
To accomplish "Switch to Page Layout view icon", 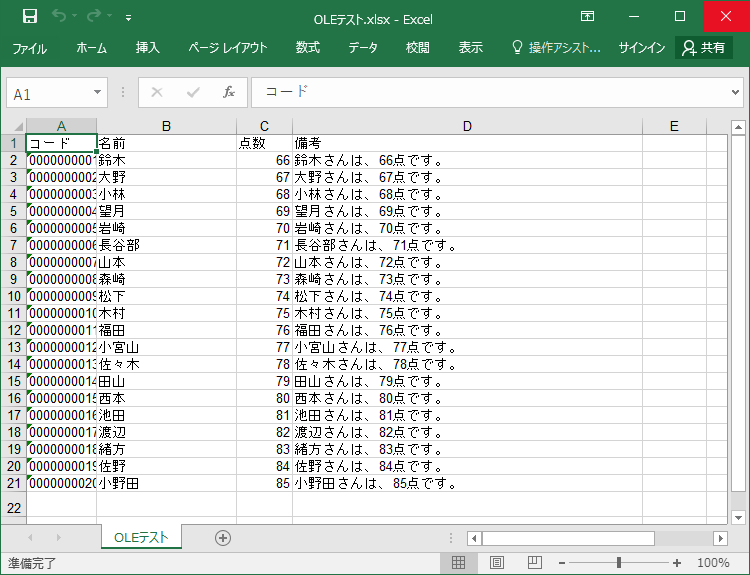I will (496, 563).
